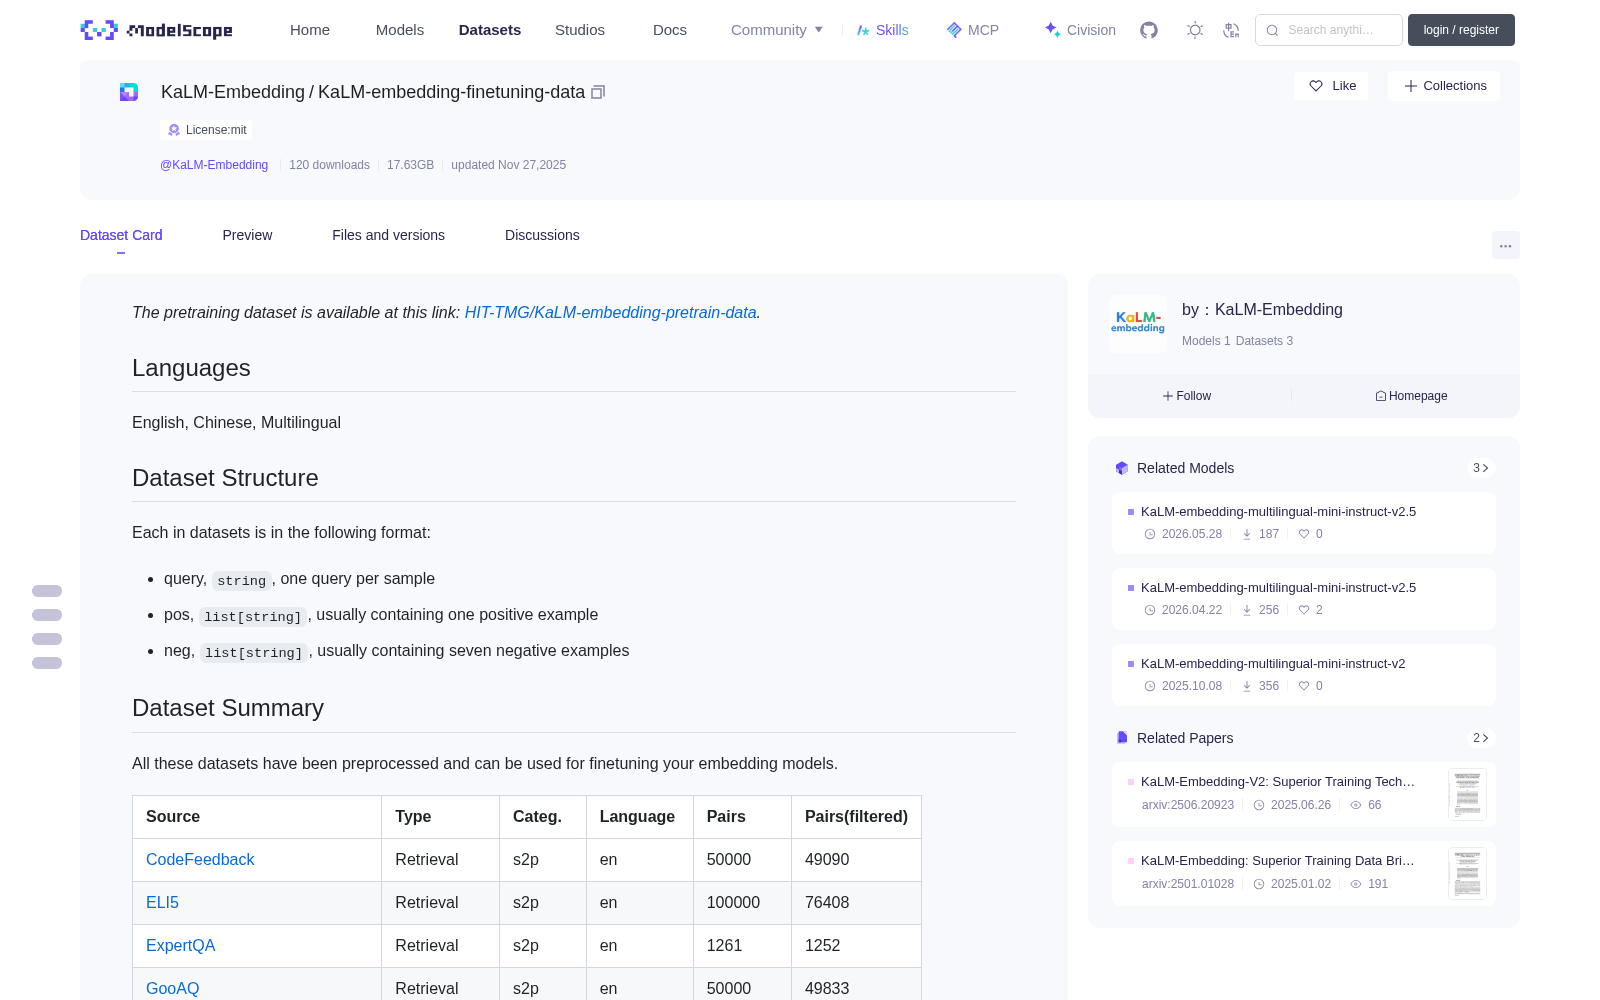
Task: Copy dataset name using copy icon
Action: 598,92
